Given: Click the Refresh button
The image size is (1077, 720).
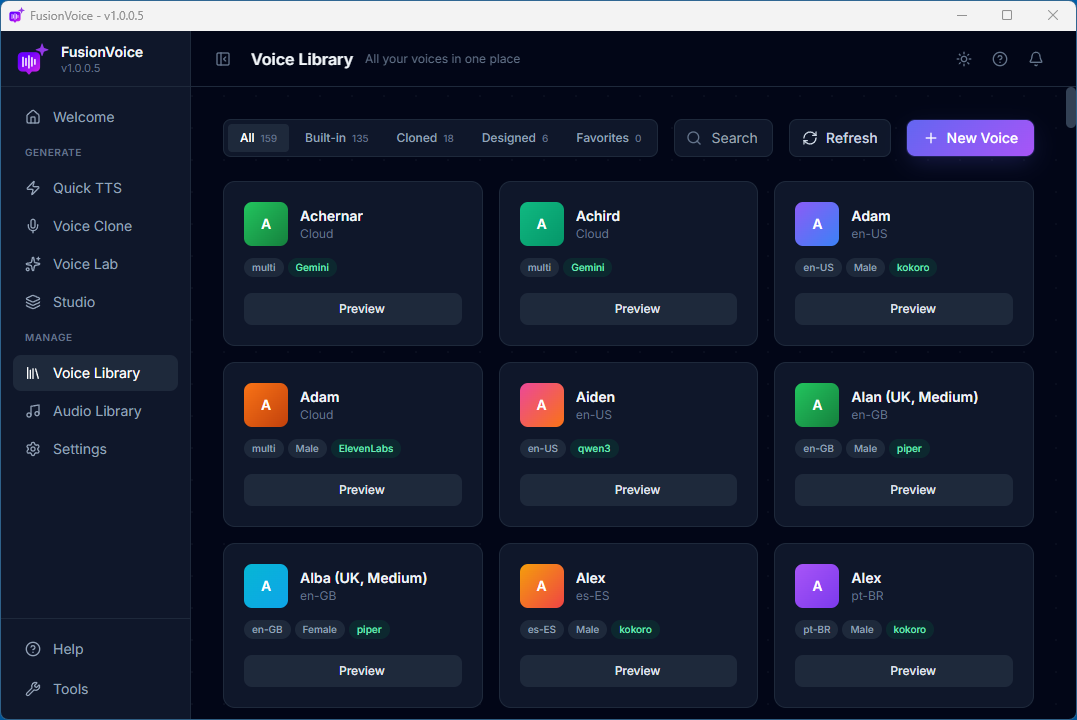Looking at the screenshot, I should click(839, 138).
